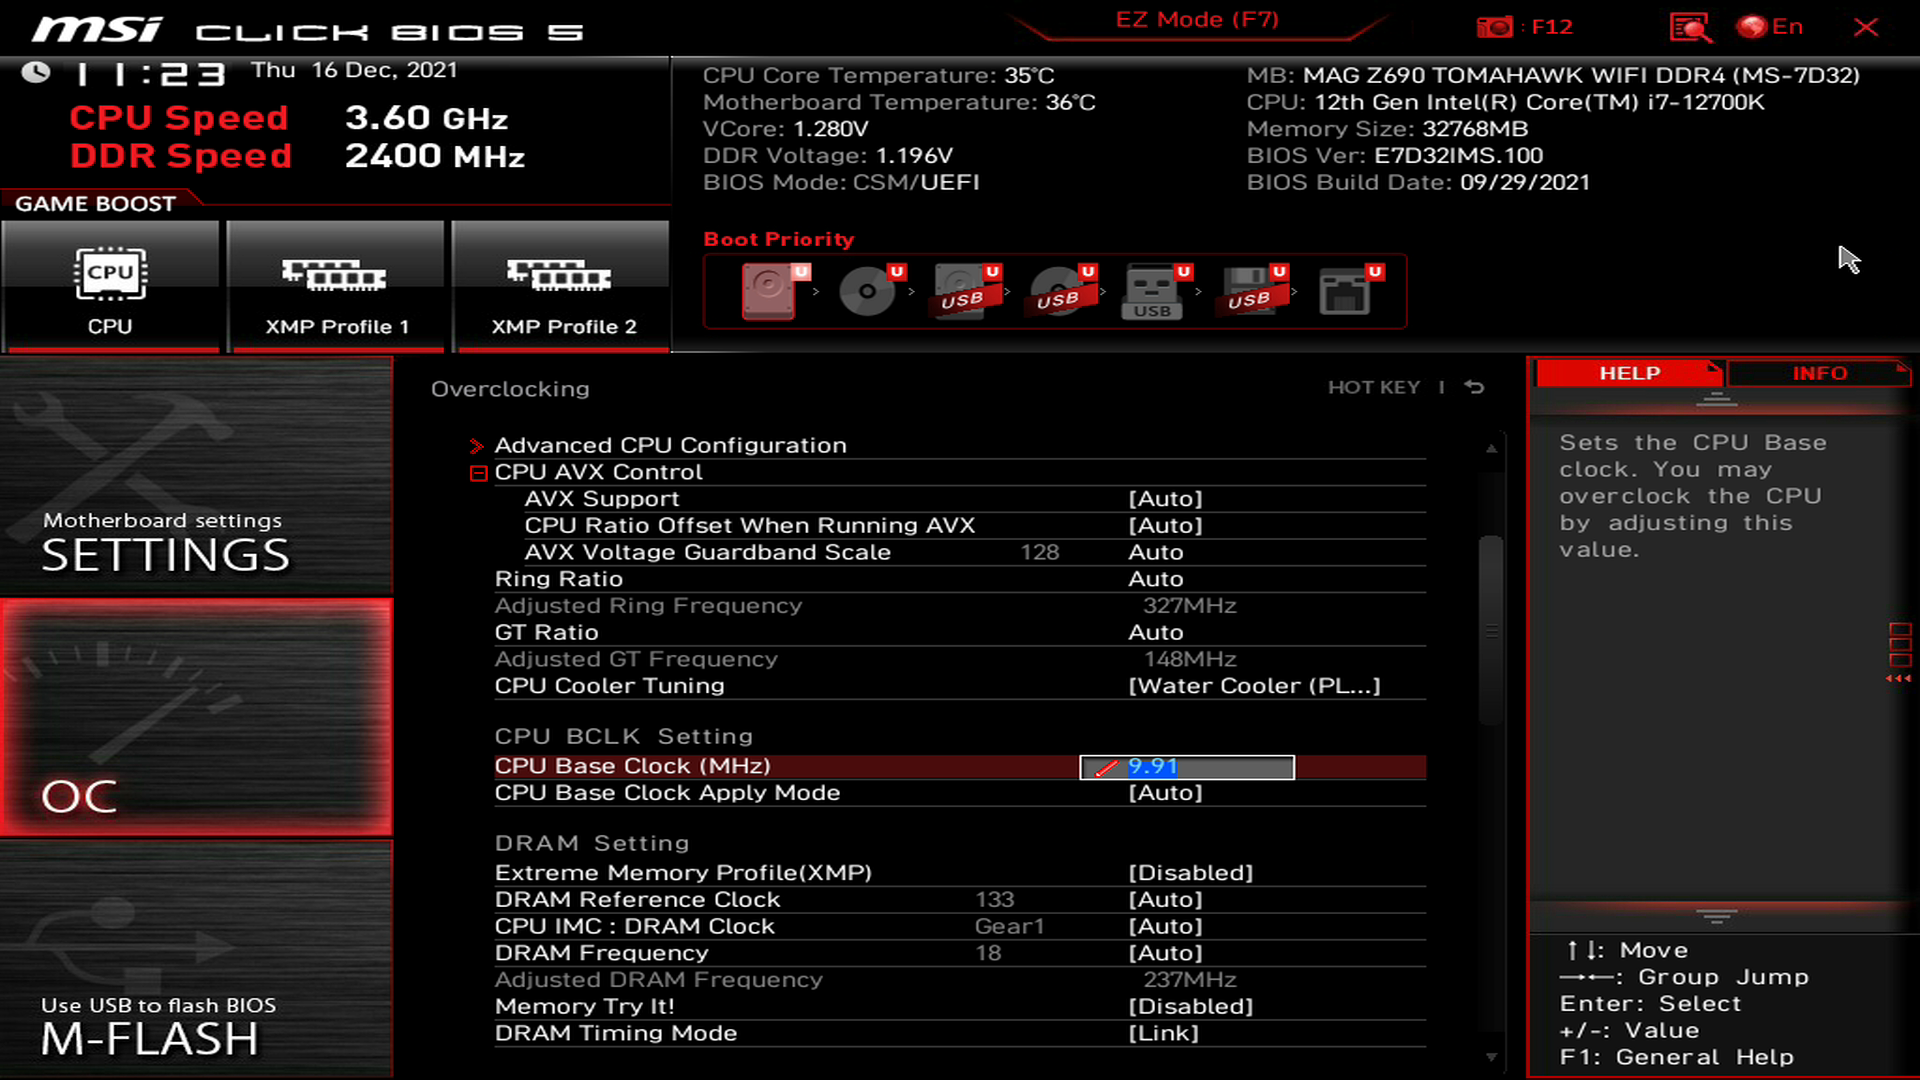Click the CPU Base Clock input box

click(1187, 767)
